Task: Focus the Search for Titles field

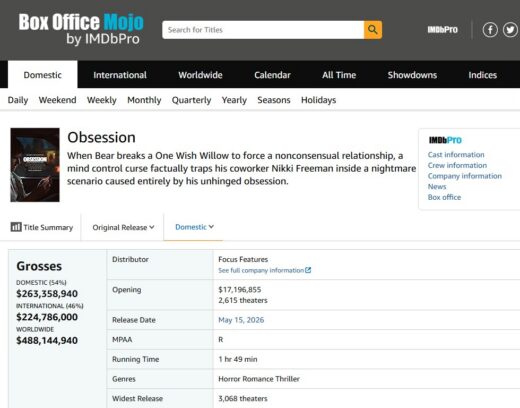Action: coord(263,30)
